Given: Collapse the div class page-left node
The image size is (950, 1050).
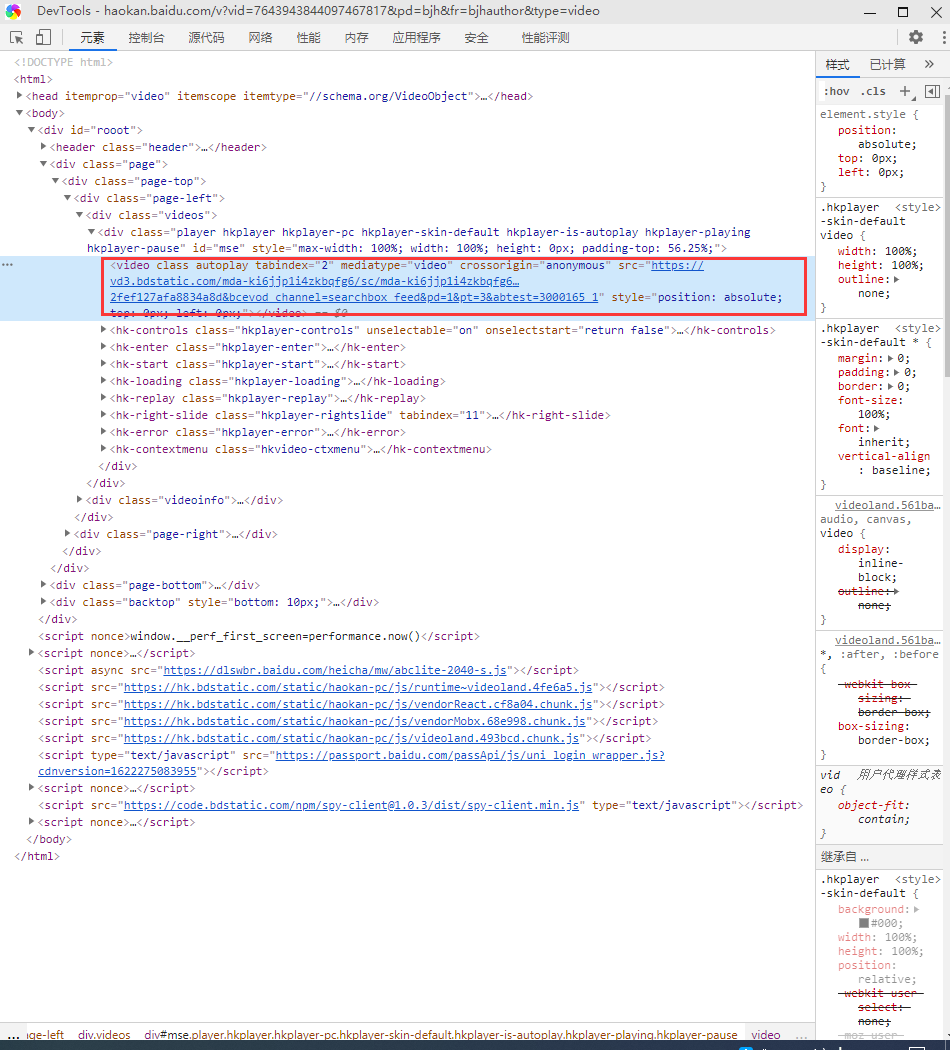Looking at the screenshot, I should pos(68,198).
